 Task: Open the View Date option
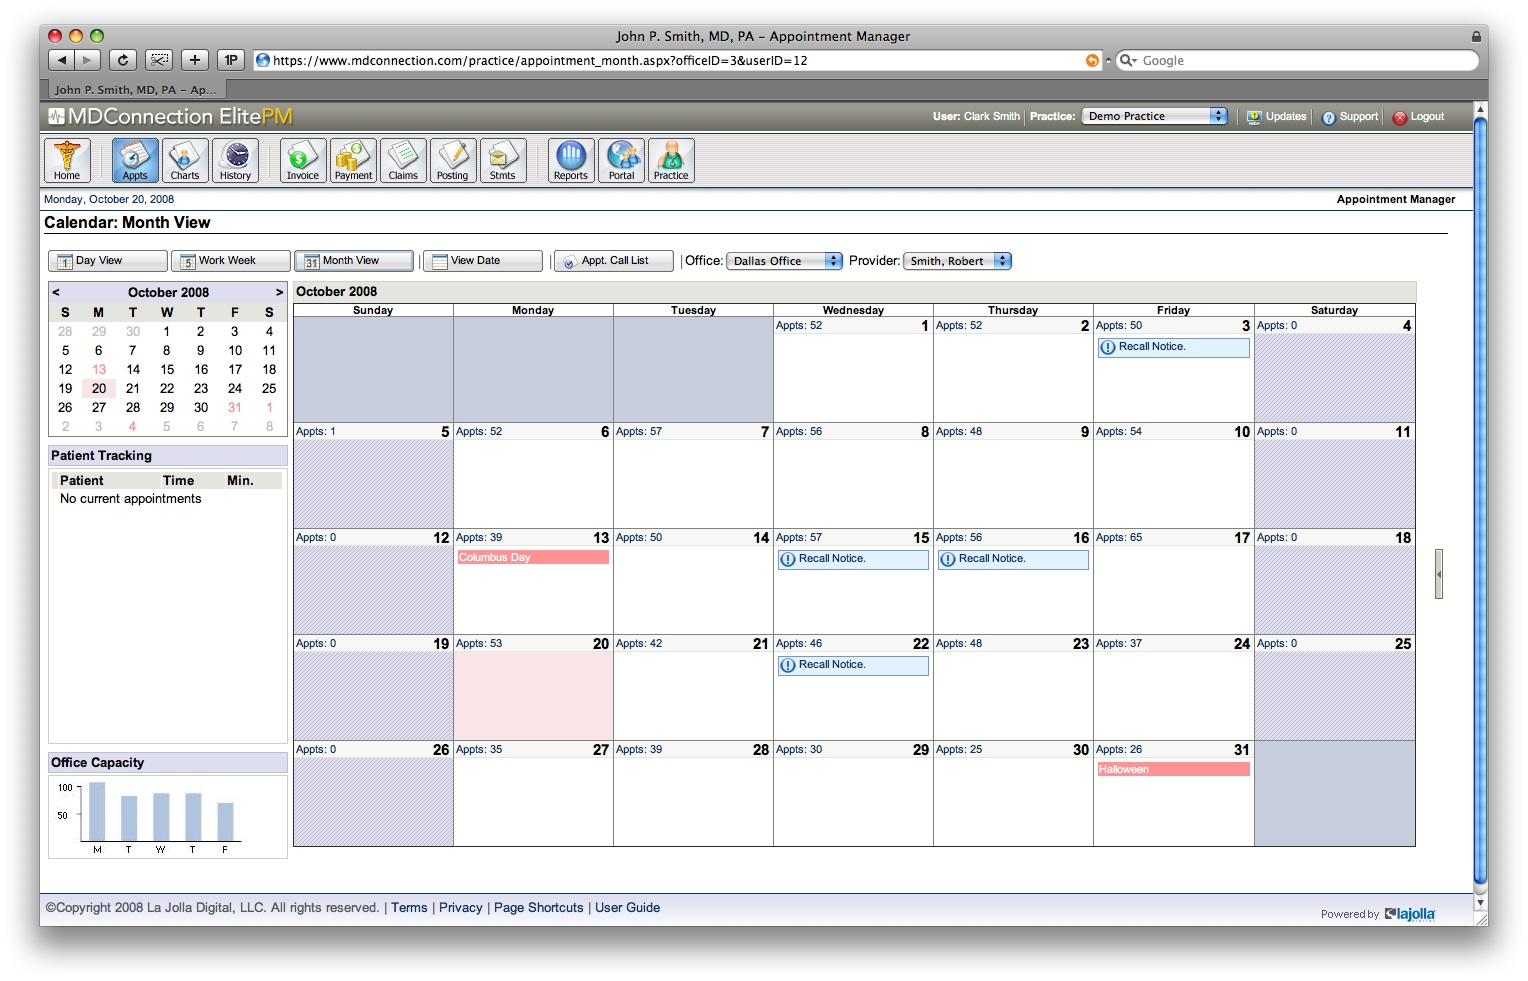(483, 261)
